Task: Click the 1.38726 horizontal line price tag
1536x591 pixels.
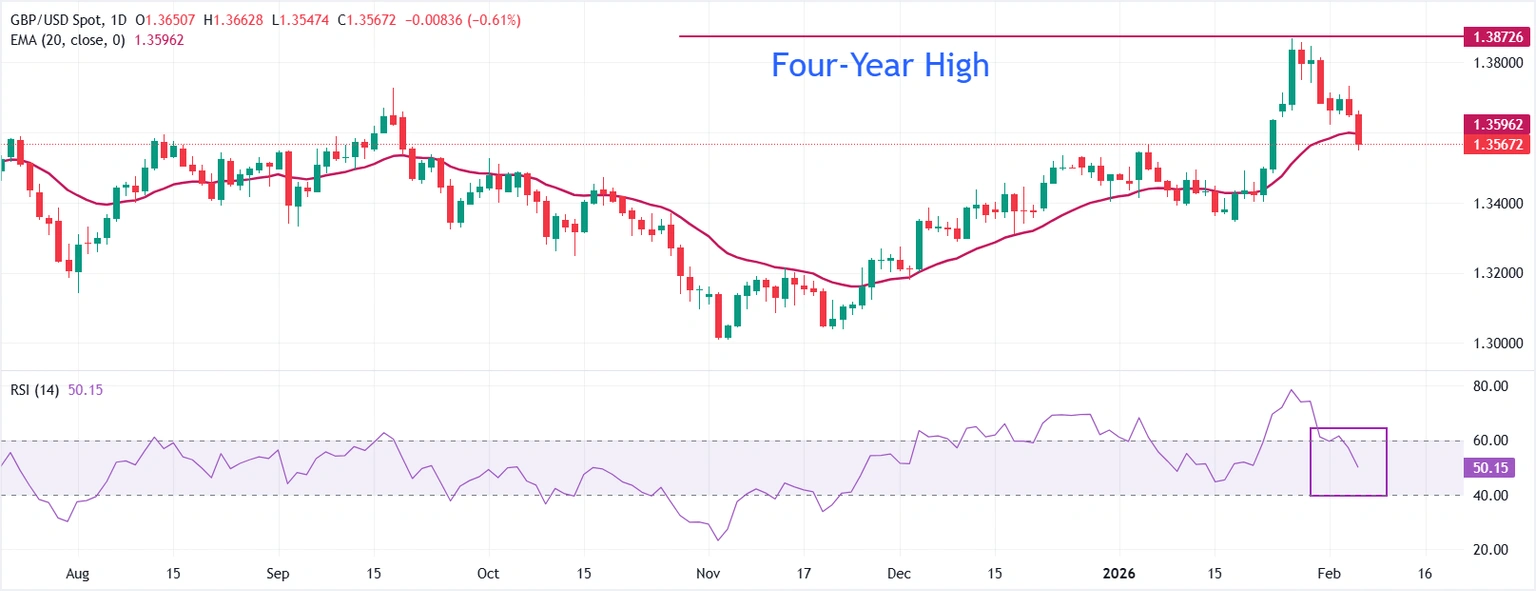Action: (1497, 37)
